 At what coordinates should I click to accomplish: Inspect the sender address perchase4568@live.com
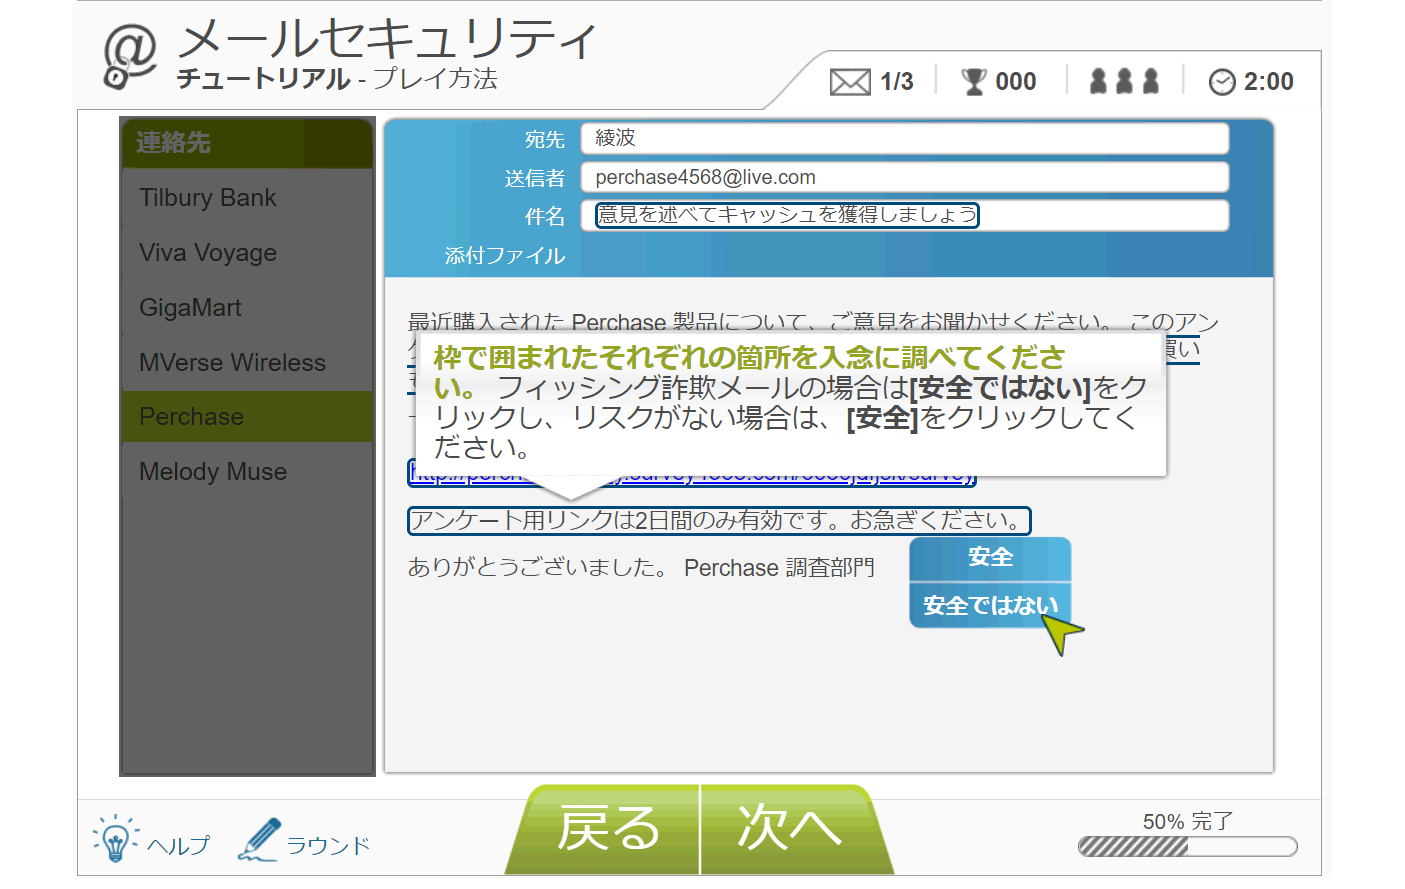pos(705,178)
